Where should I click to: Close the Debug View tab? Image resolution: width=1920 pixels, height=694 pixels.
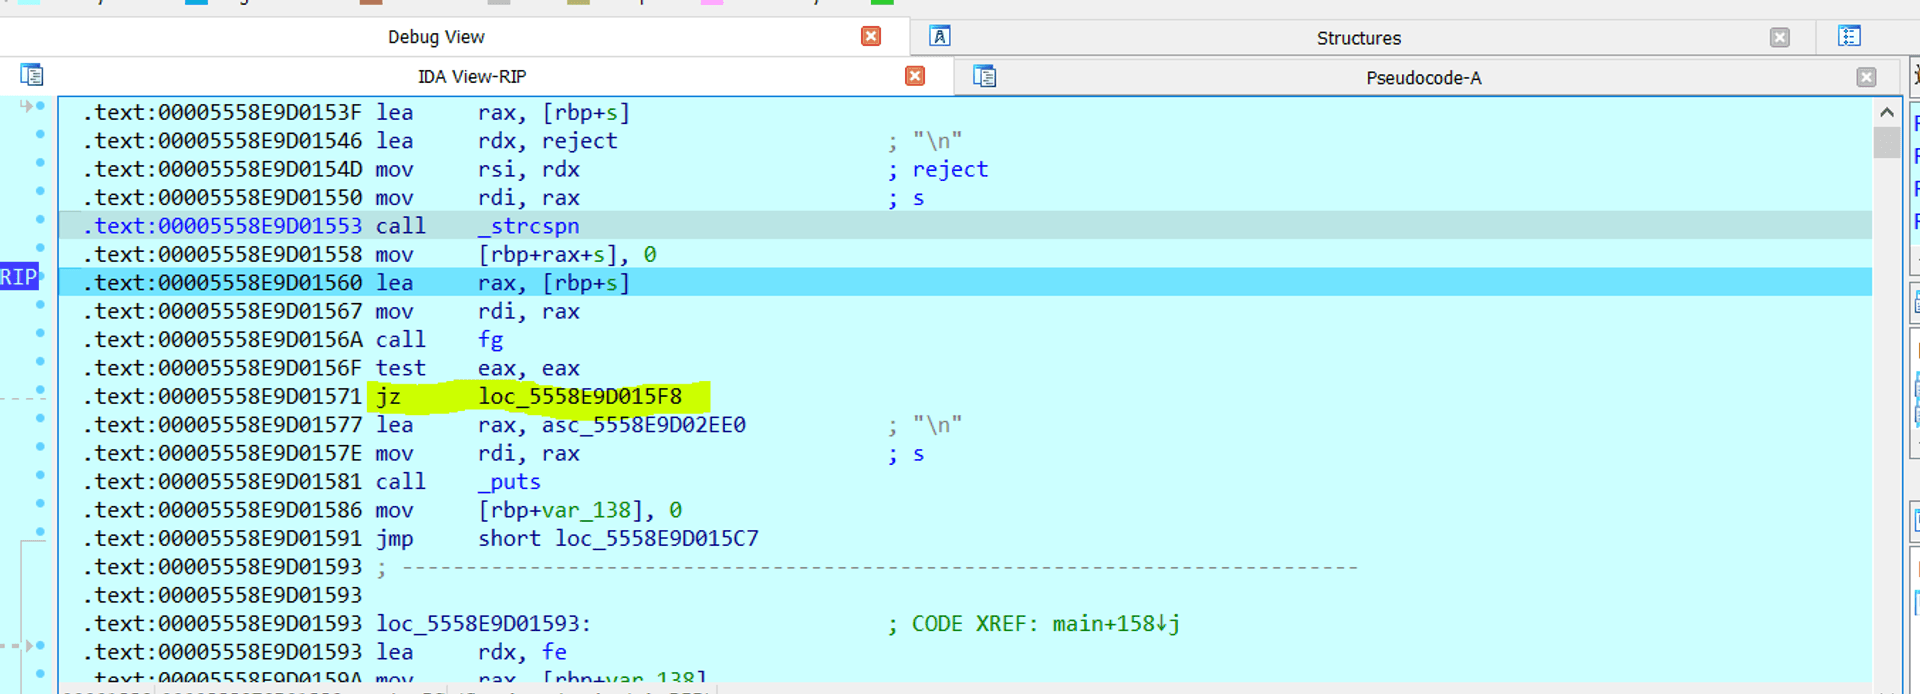click(871, 36)
